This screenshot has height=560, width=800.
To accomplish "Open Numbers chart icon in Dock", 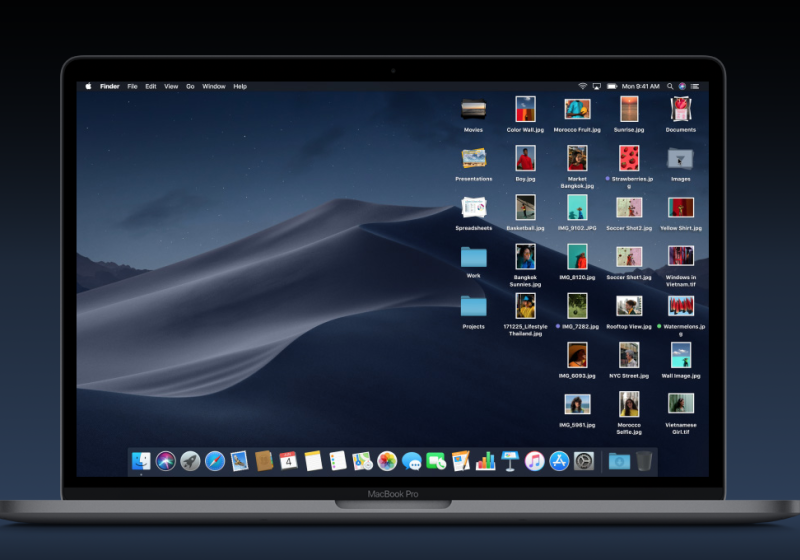I will click(x=485, y=461).
